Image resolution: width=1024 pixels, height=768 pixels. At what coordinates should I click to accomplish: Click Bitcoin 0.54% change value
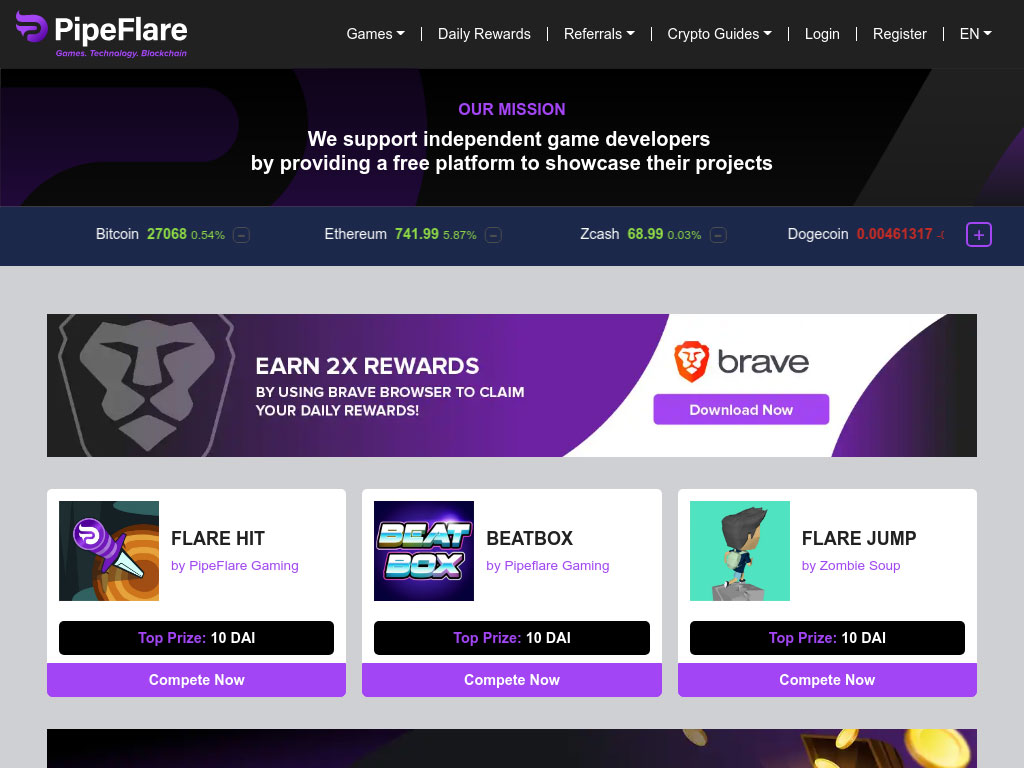[x=208, y=235]
